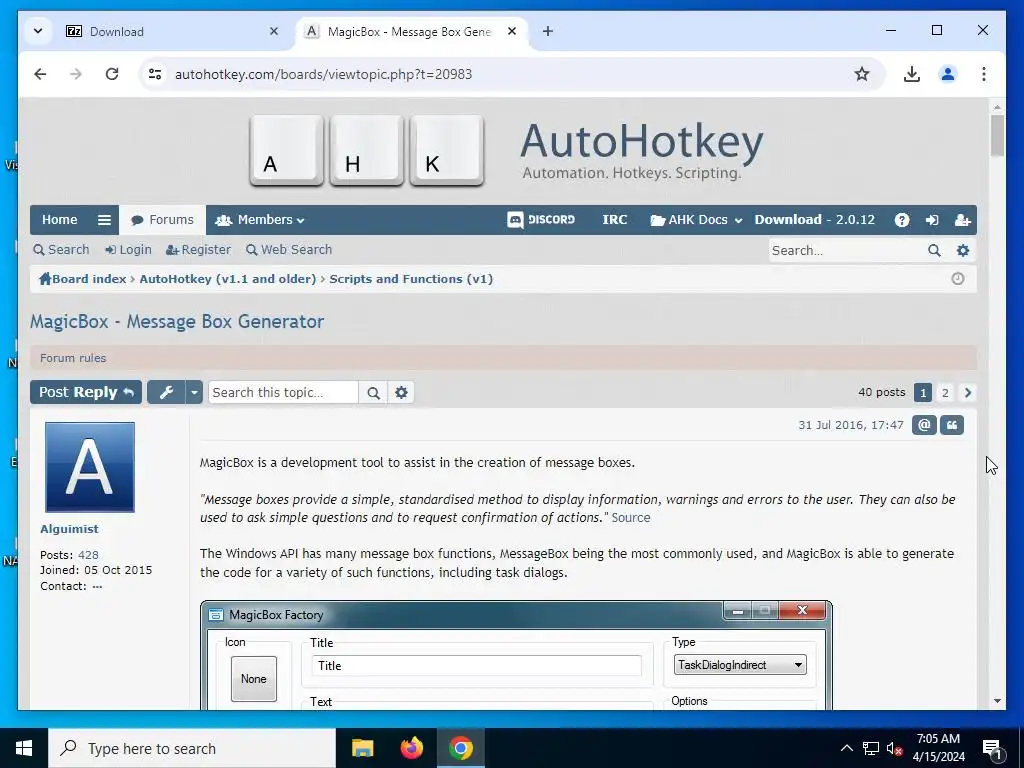Open the Windows Start button
The height and width of the screenshot is (768, 1024).
pyautogui.click(x=24, y=748)
